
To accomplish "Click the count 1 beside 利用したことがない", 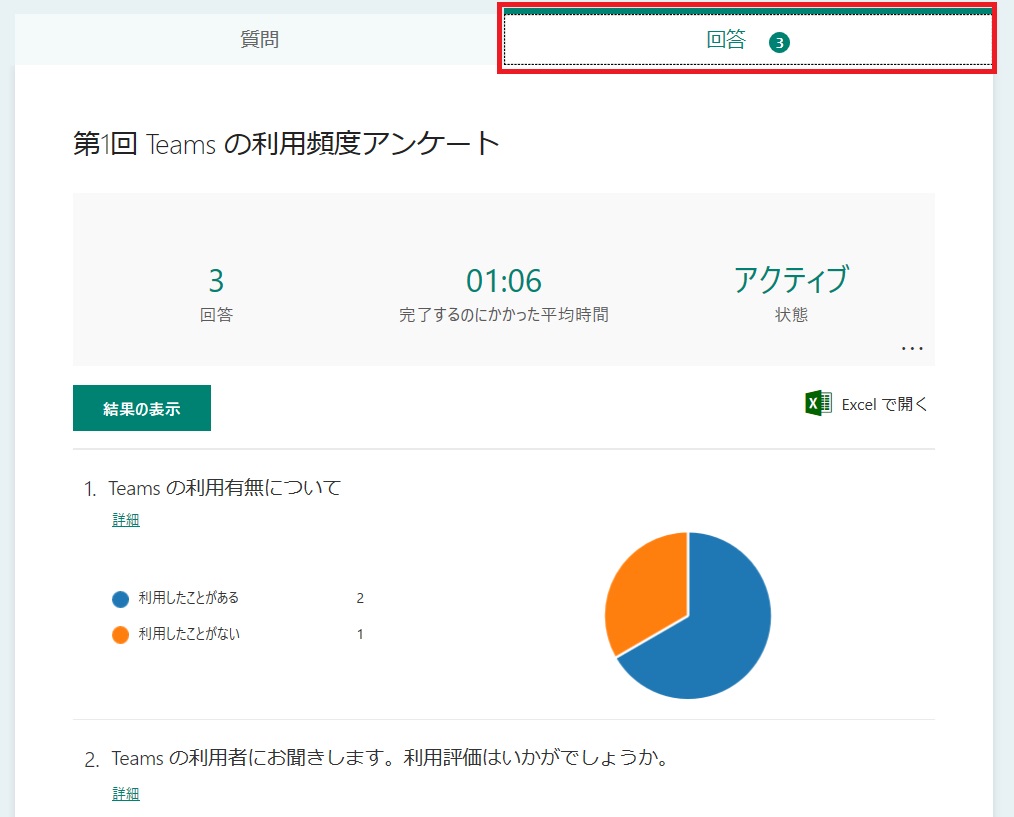I will click(360, 635).
